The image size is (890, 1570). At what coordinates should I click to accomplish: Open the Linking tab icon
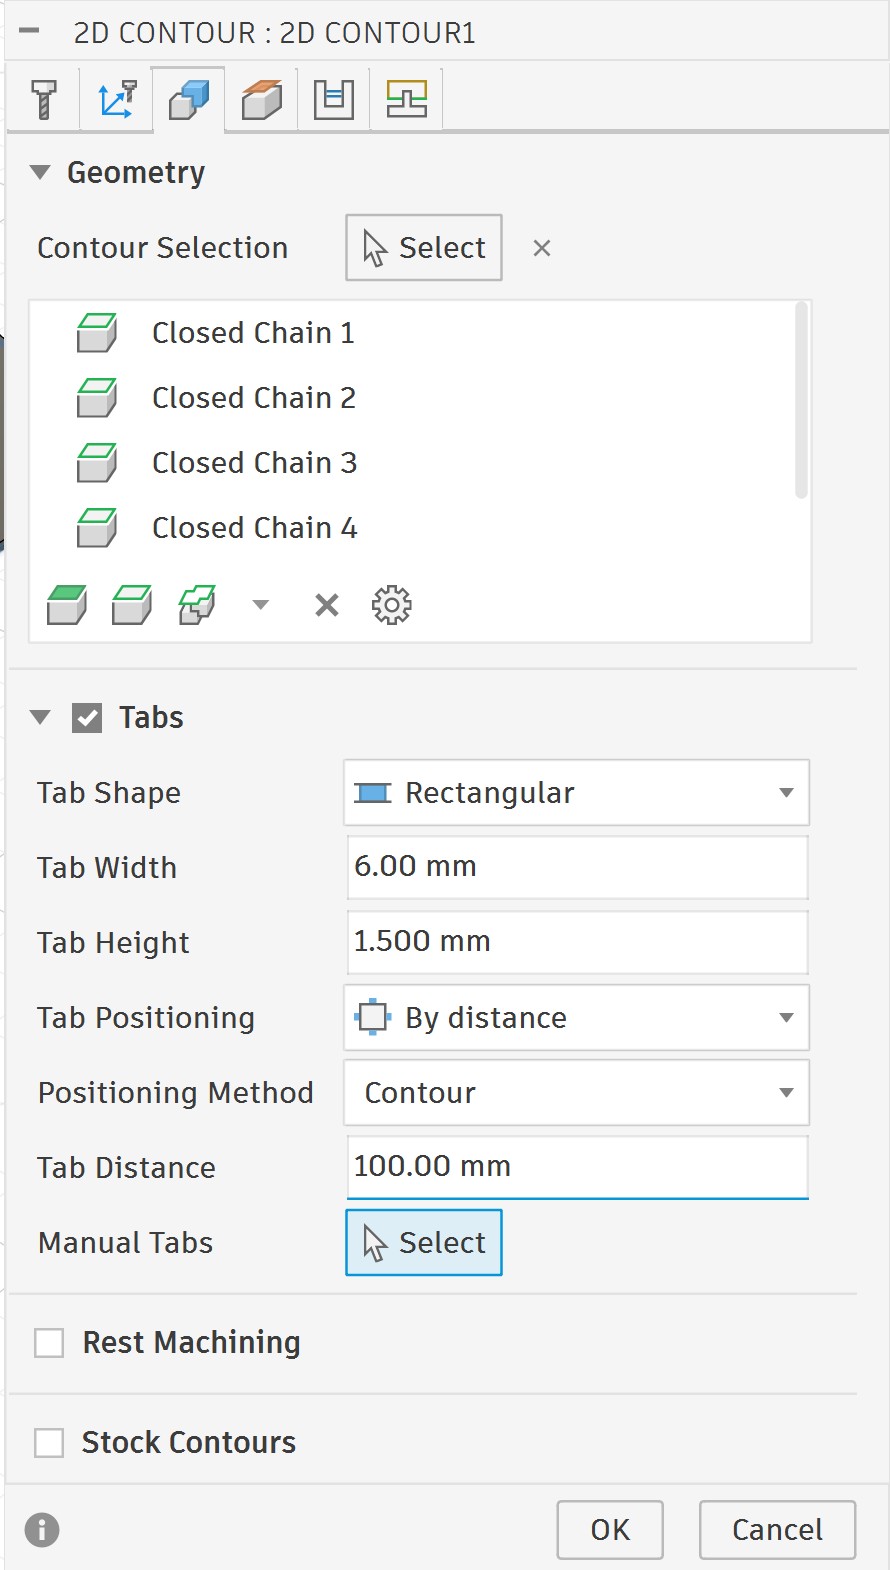407,99
